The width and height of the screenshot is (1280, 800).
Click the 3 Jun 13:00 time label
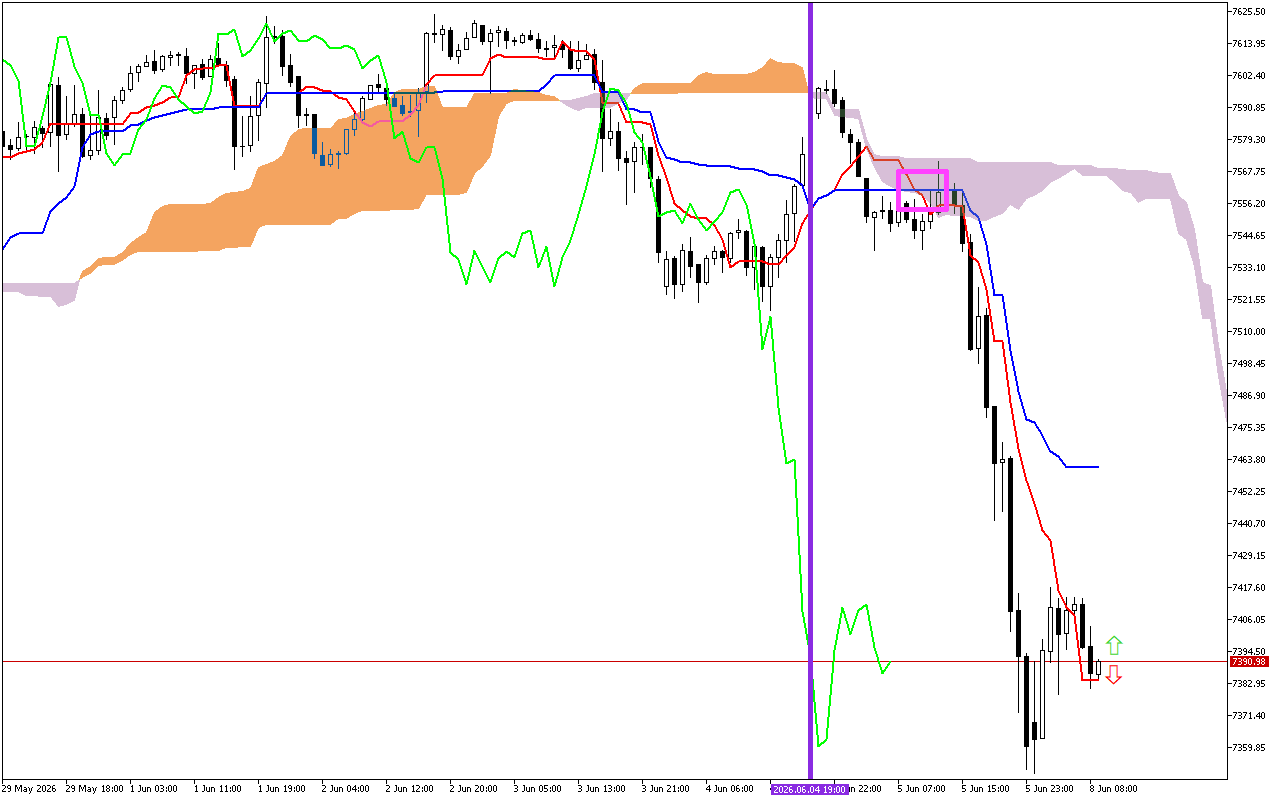604,789
